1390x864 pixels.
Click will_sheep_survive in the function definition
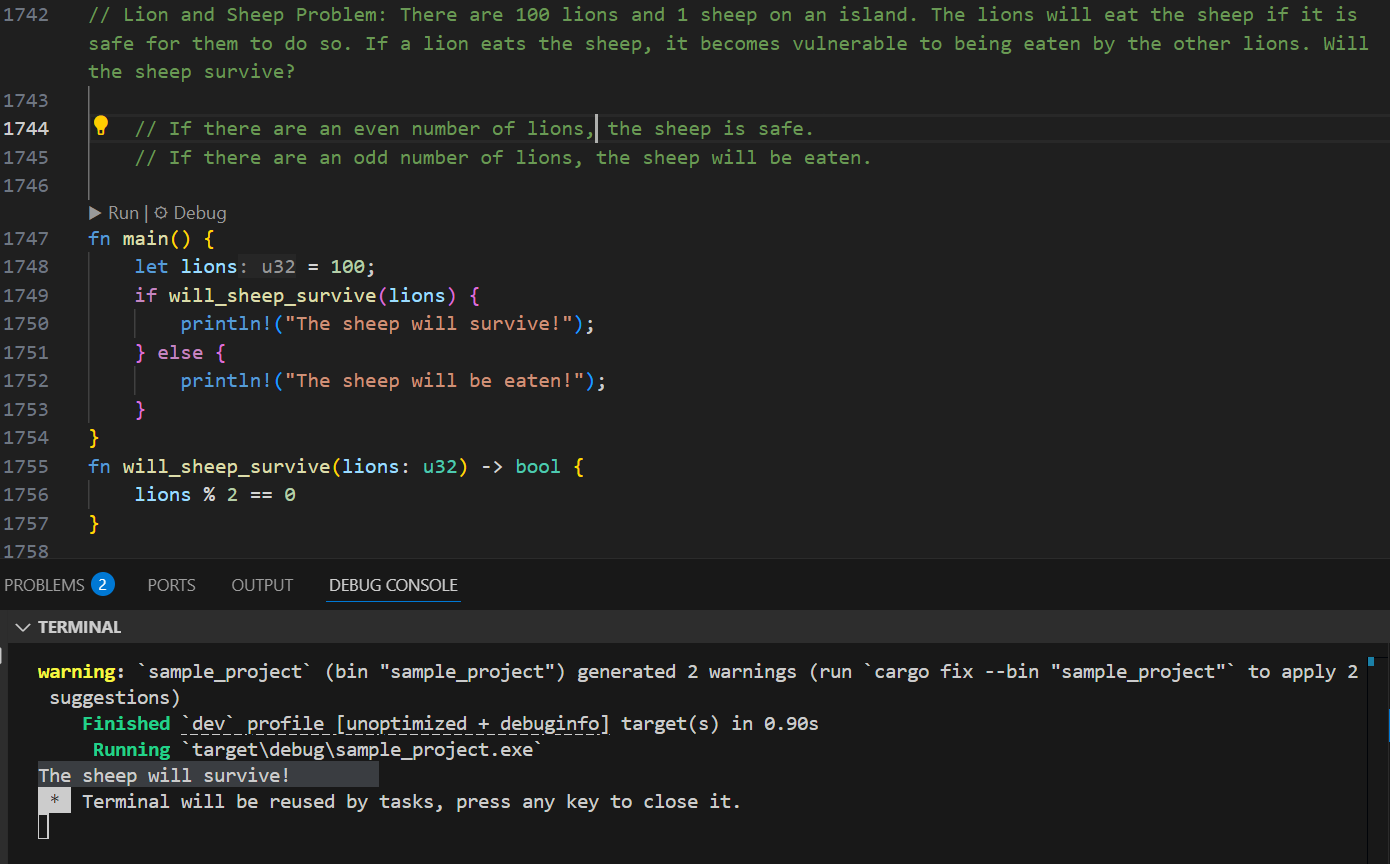226,467
